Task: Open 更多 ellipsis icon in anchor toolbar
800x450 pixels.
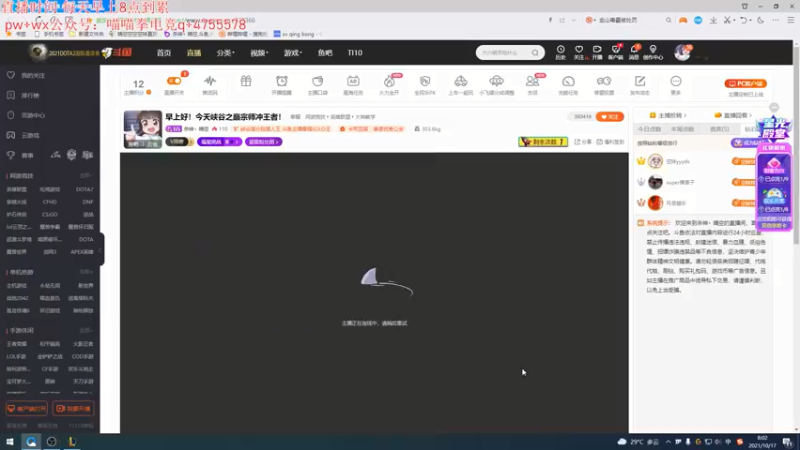Action: point(676,81)
